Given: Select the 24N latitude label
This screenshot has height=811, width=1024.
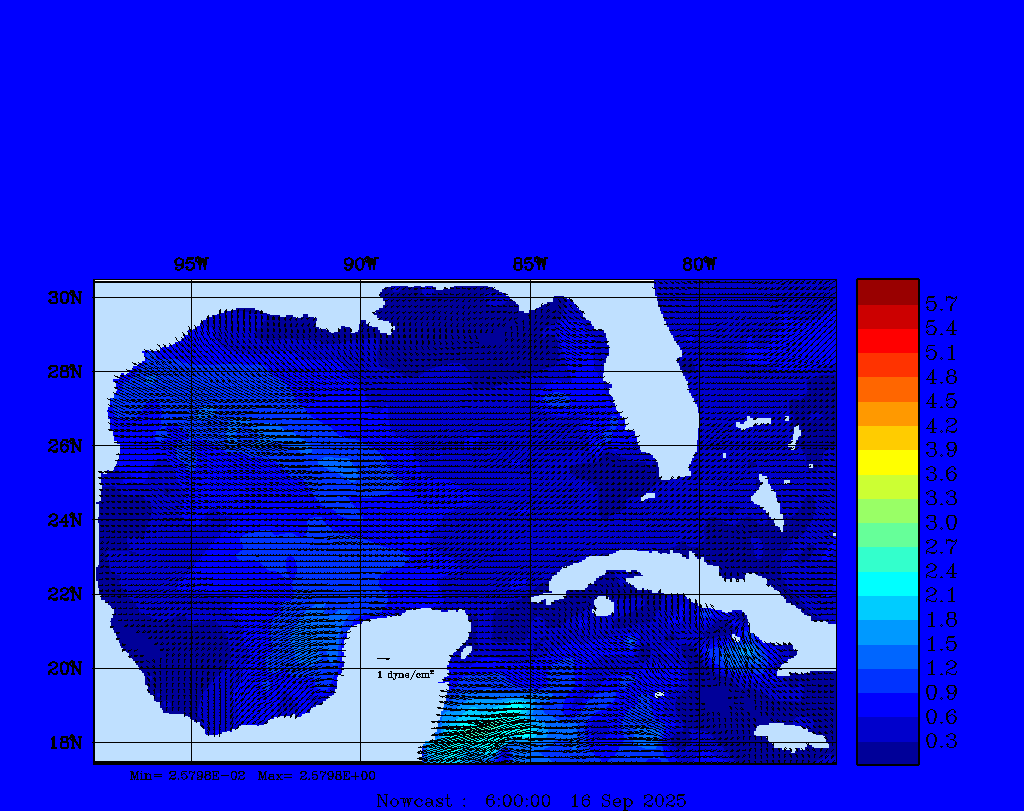Looking at the screenshot, I should click(64, 520).
